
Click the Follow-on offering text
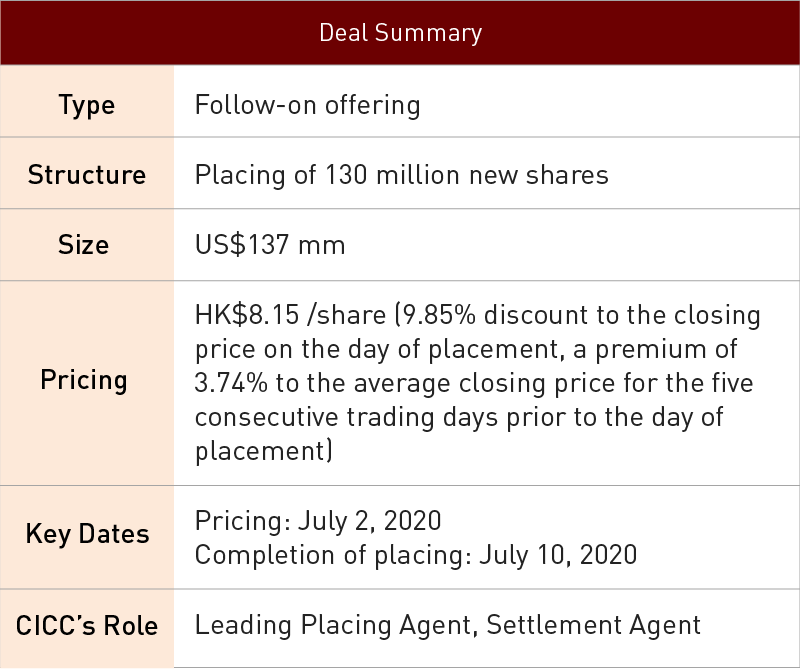tap(307, 105)
